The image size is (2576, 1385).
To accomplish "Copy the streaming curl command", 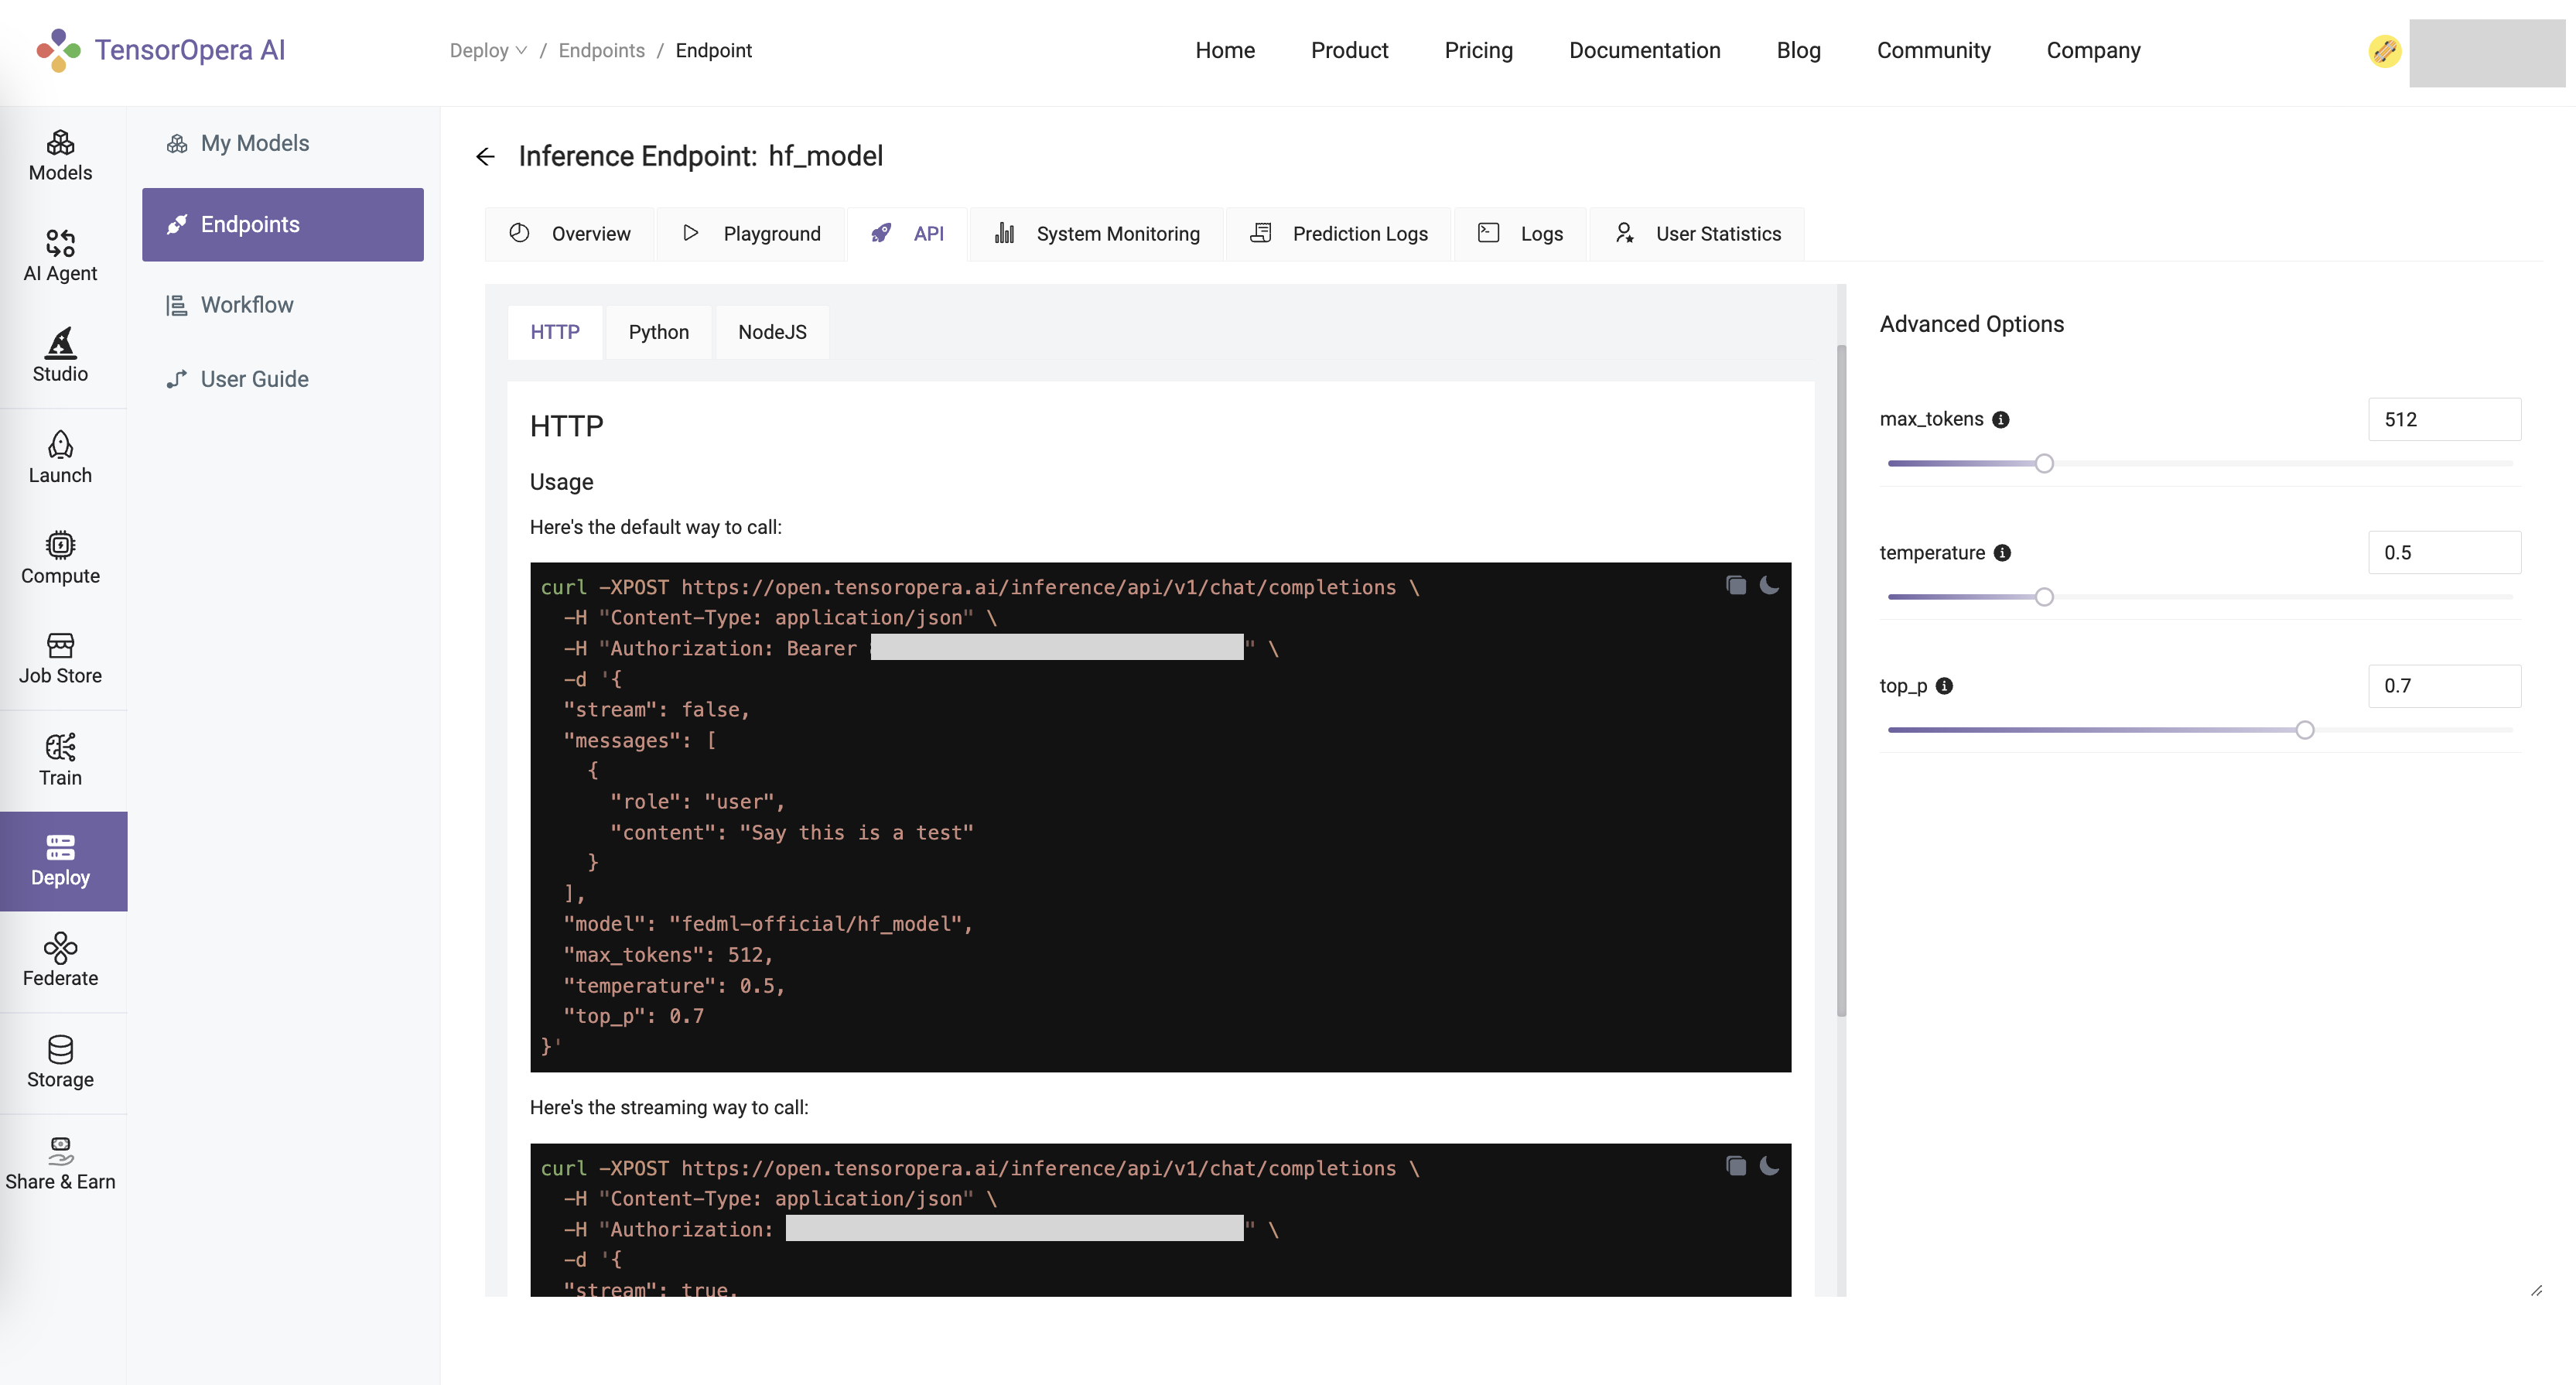I will point(1735,1166).
